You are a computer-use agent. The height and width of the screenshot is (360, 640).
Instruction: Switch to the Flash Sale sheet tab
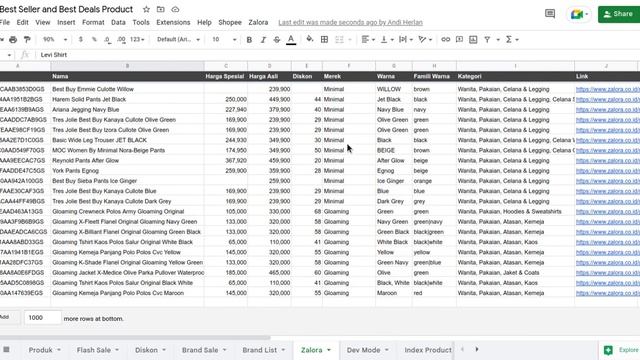pos(97,350)
